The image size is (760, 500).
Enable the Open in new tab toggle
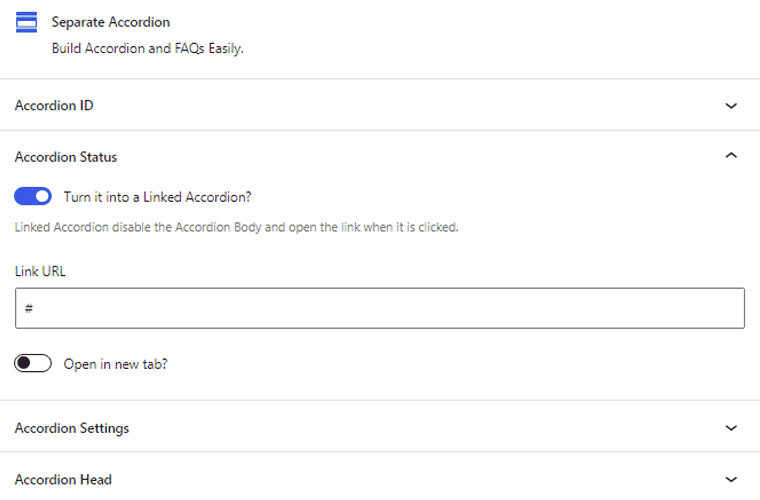click(x=33, y=363)
